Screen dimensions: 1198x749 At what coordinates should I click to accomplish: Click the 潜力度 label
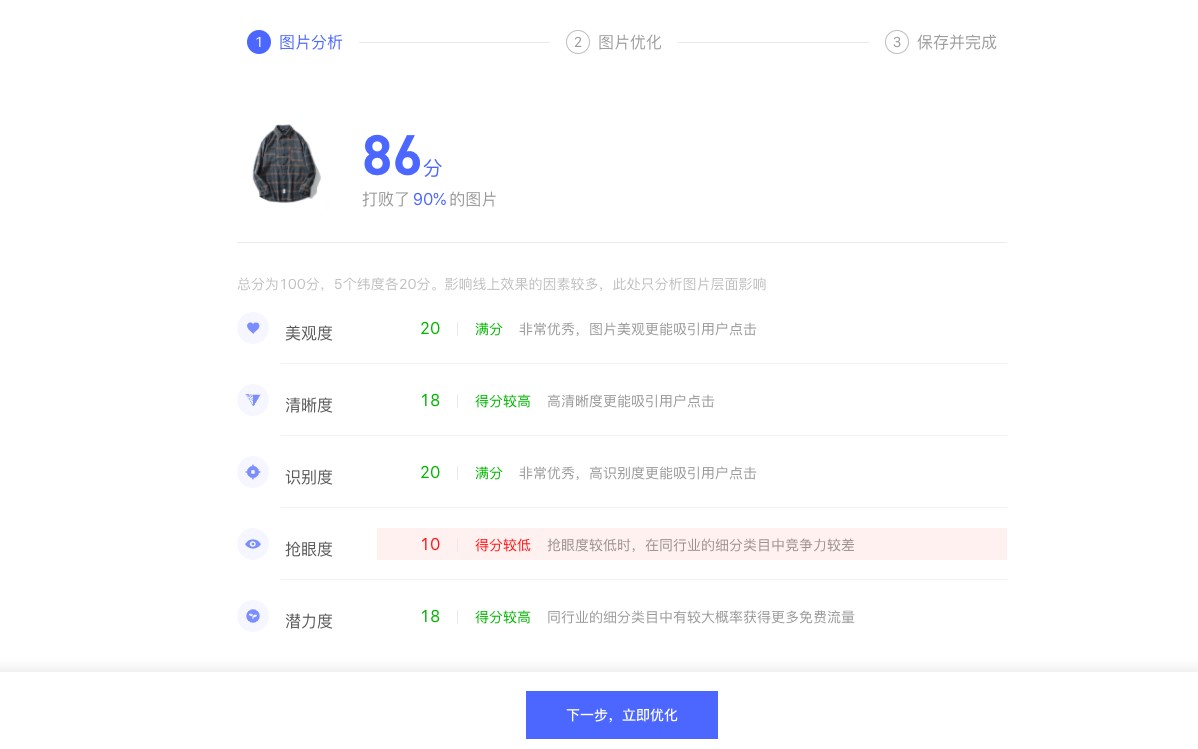[x=309, y=621]
